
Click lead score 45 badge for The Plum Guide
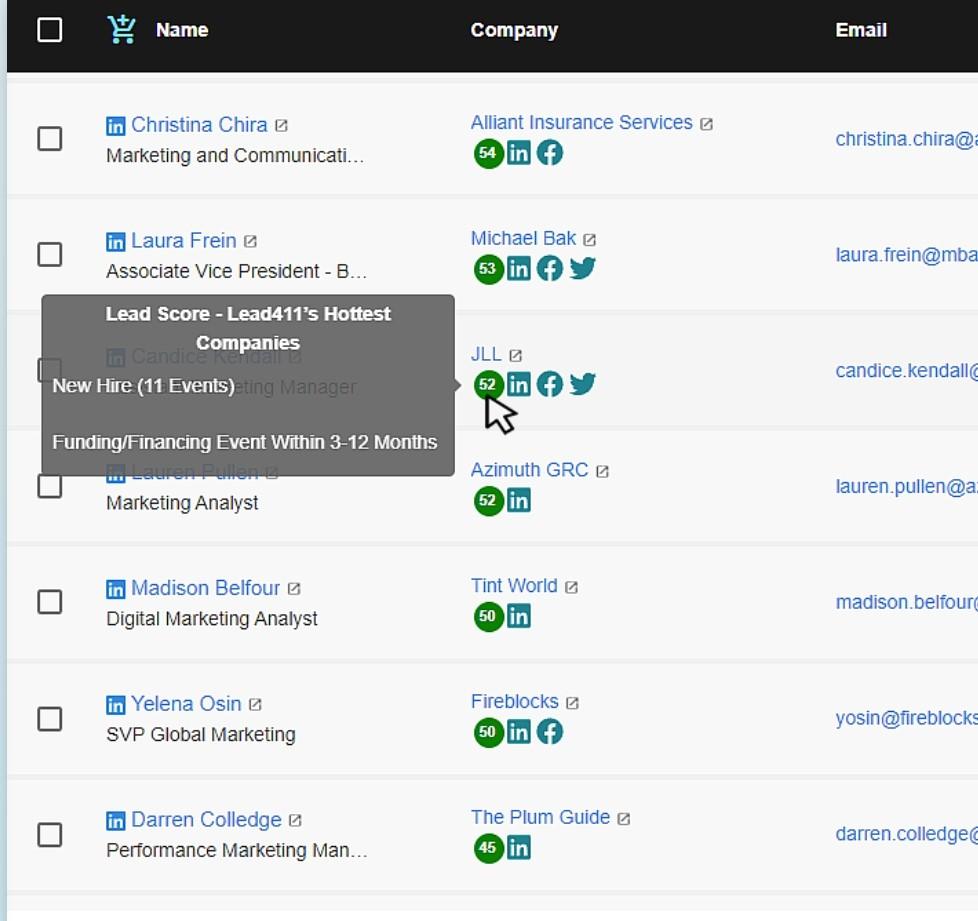coord(488,848)
